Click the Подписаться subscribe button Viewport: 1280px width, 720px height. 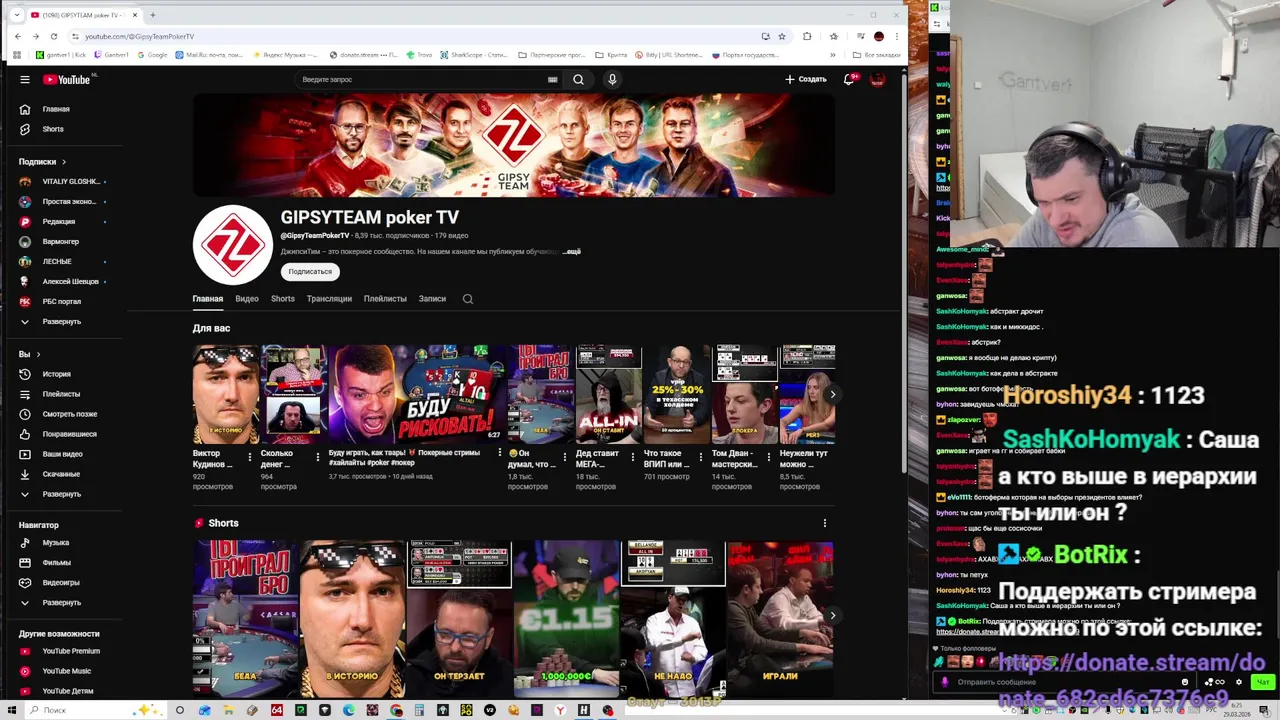click(310, 271)
